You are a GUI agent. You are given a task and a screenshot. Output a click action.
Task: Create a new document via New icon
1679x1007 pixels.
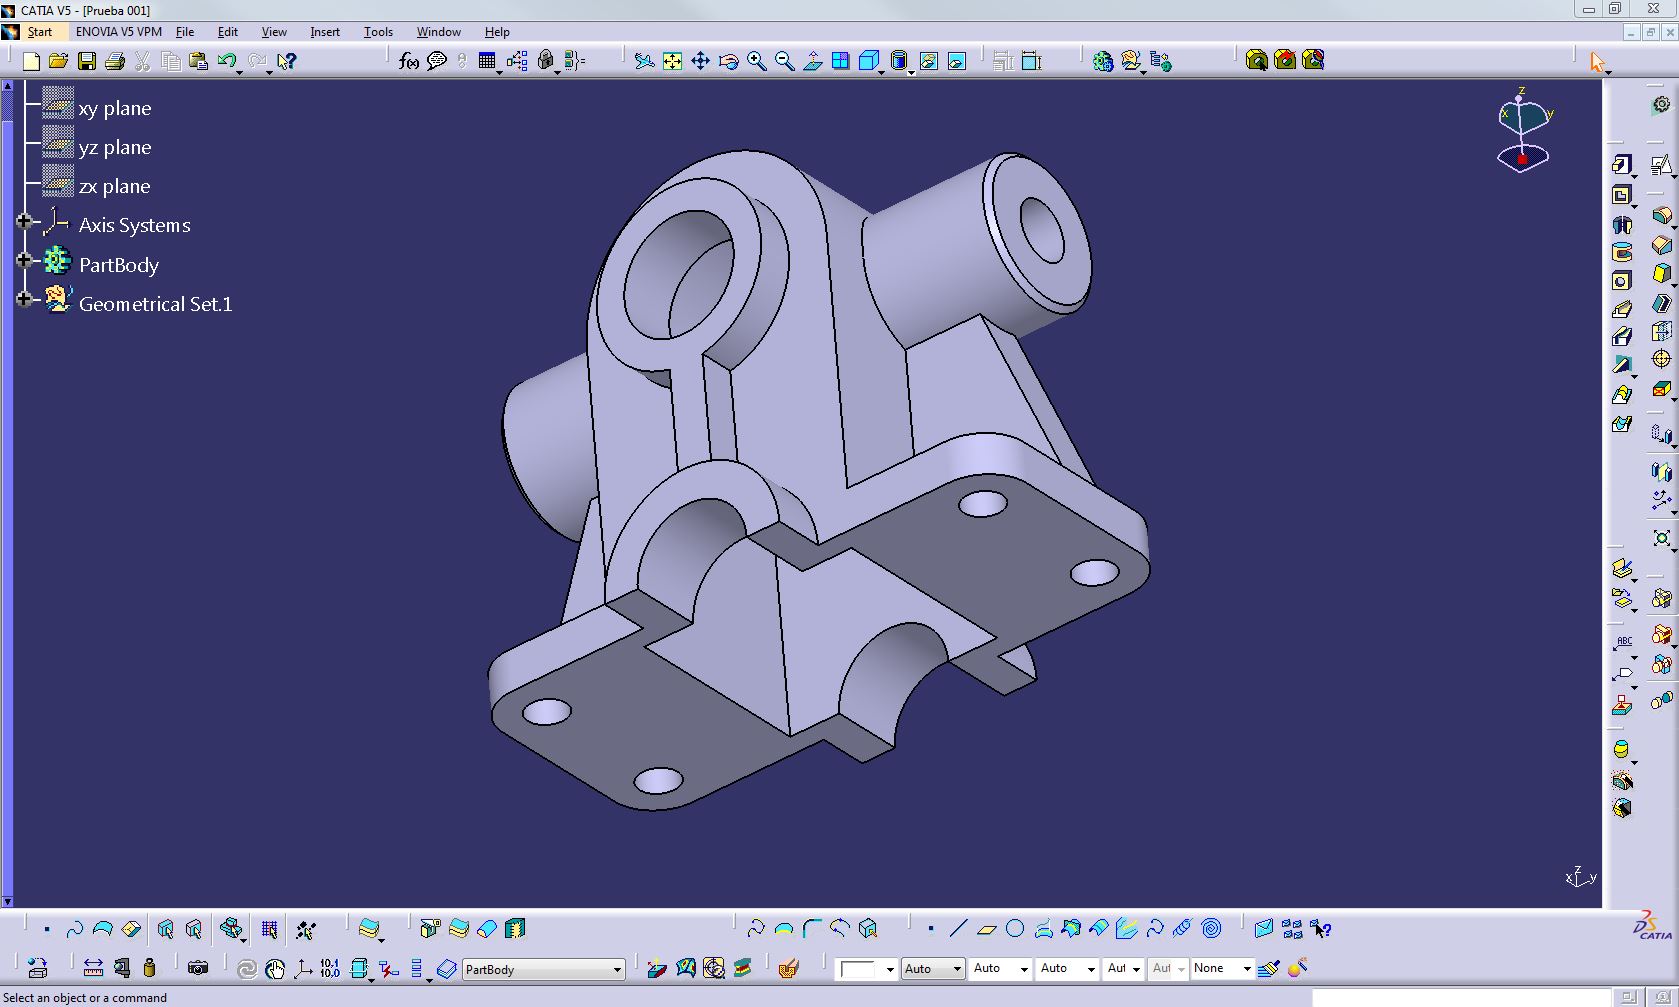31,61
